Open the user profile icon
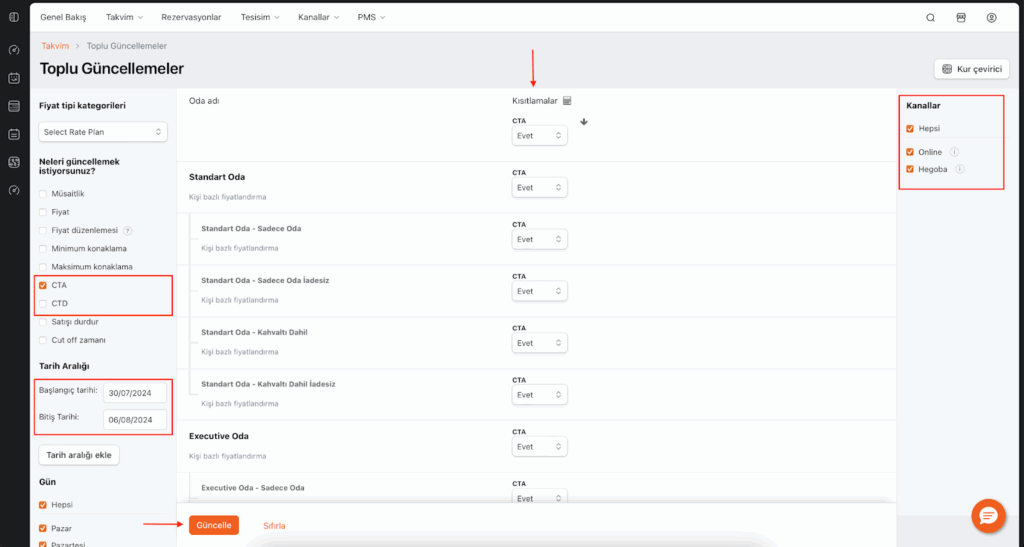This screenshot has height=547, width=1024. pos(991,18)
